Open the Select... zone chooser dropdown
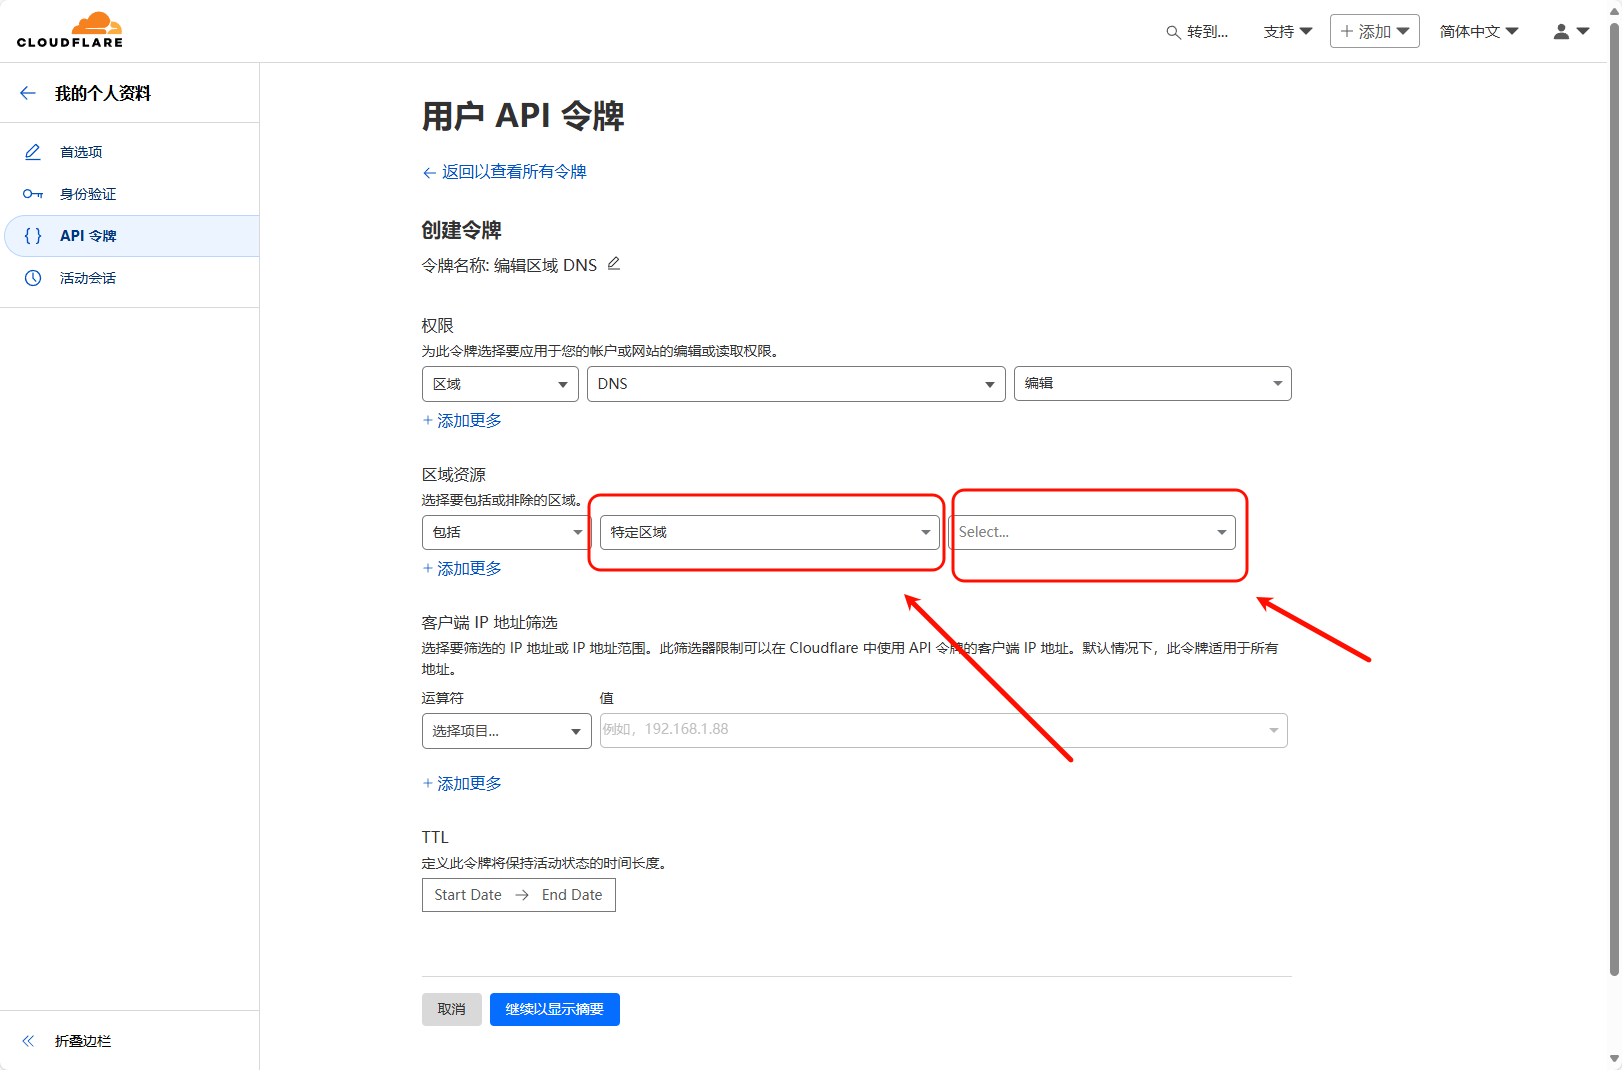Viewport: 1622px width, 1070px height. pyautogui.click(x=1092, y=532)
